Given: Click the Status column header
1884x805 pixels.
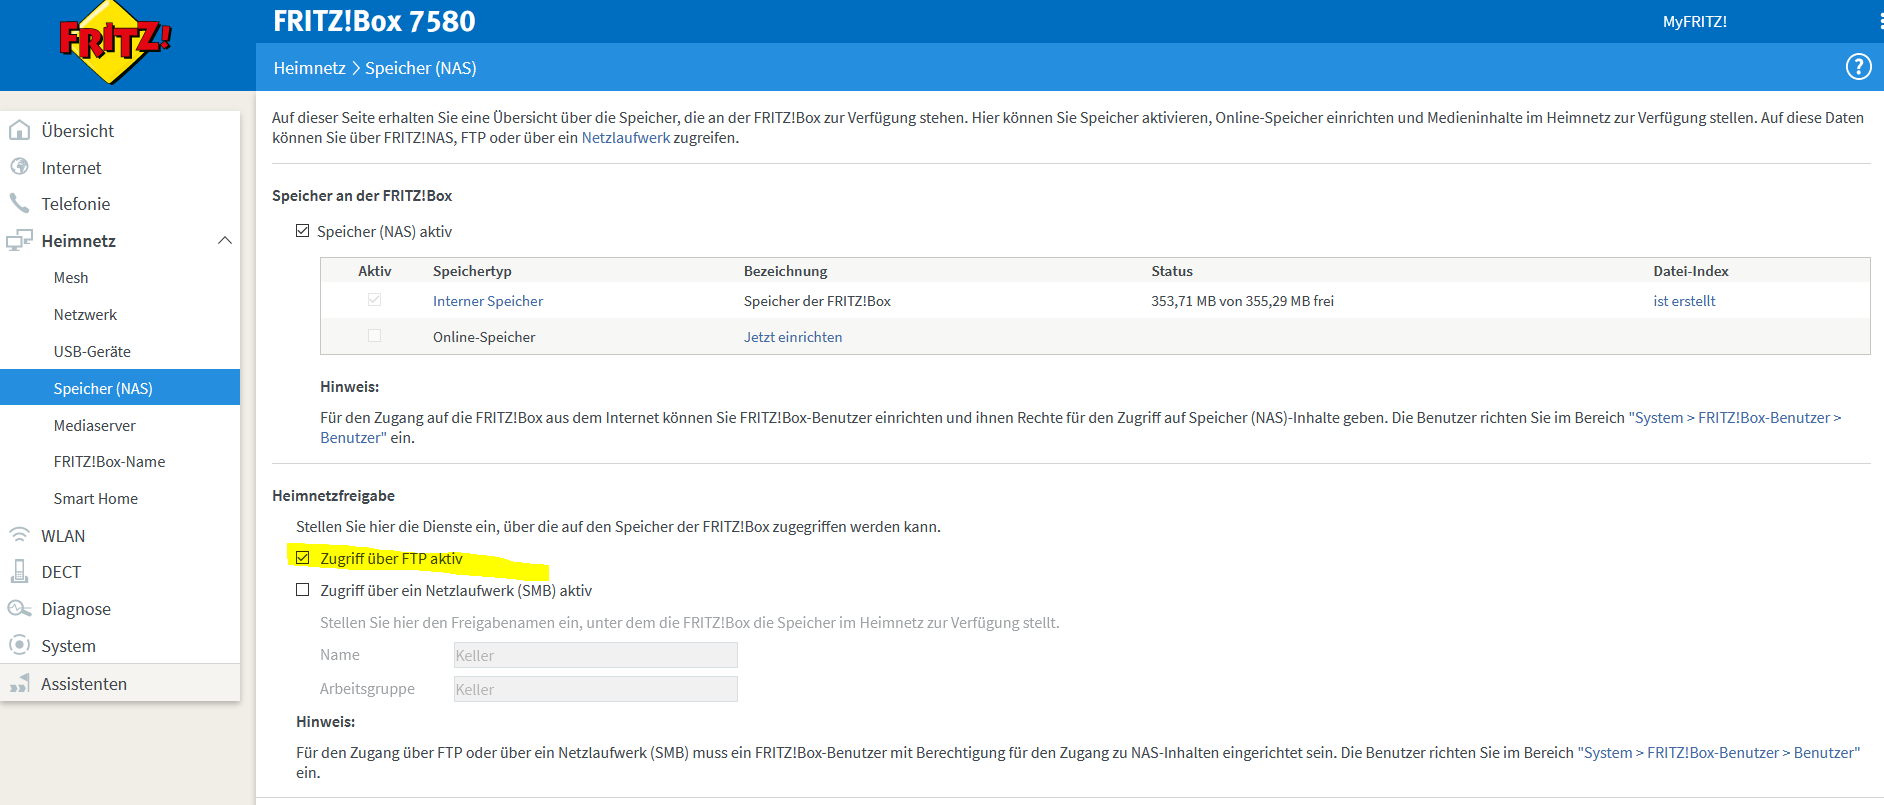Looking at the screenshot, I should [1172, 270].
